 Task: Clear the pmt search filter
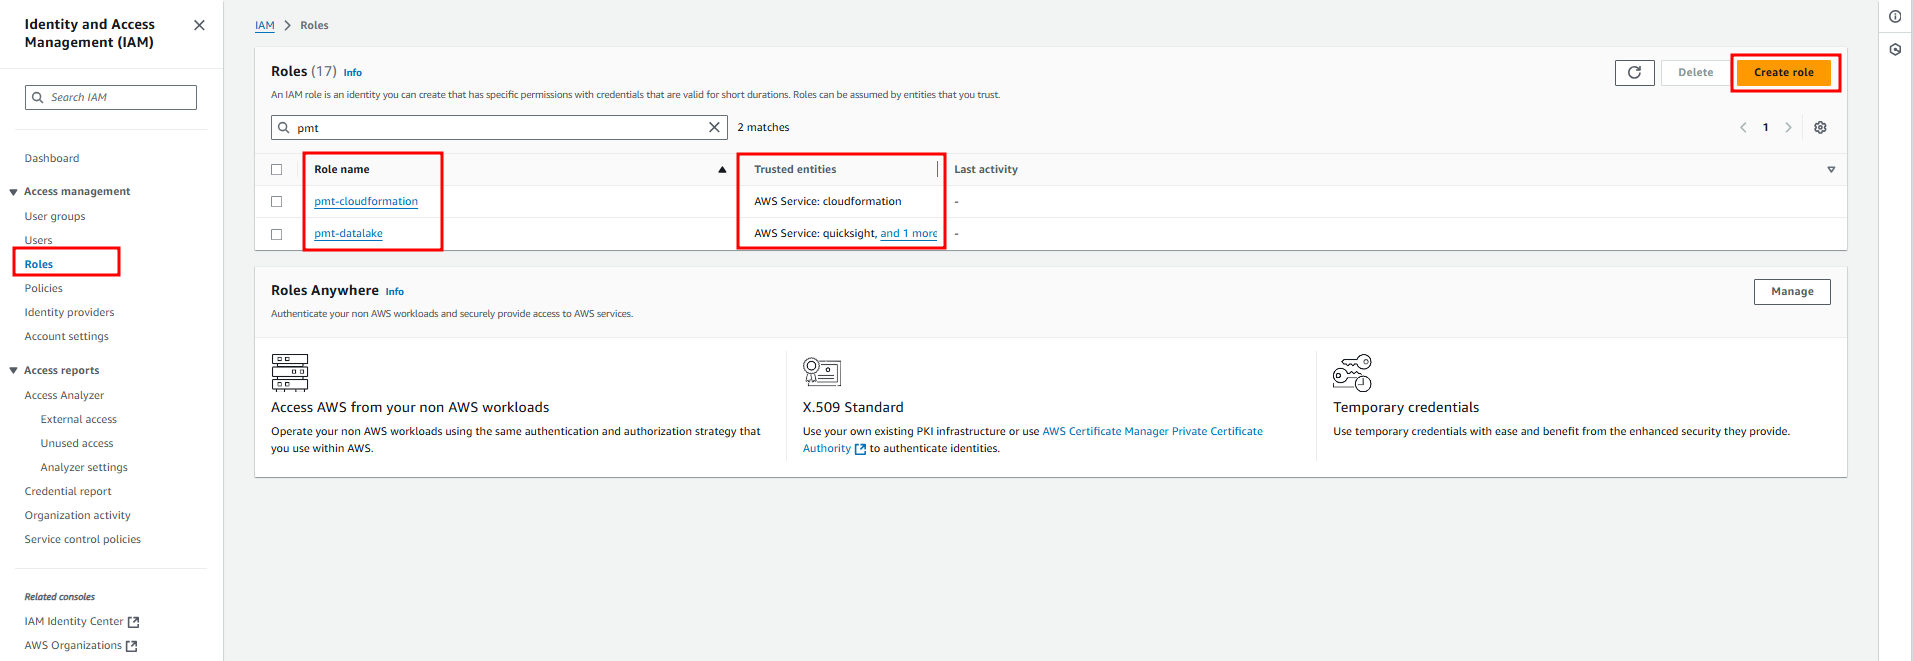pyautogui.click(x=714, y=127)
